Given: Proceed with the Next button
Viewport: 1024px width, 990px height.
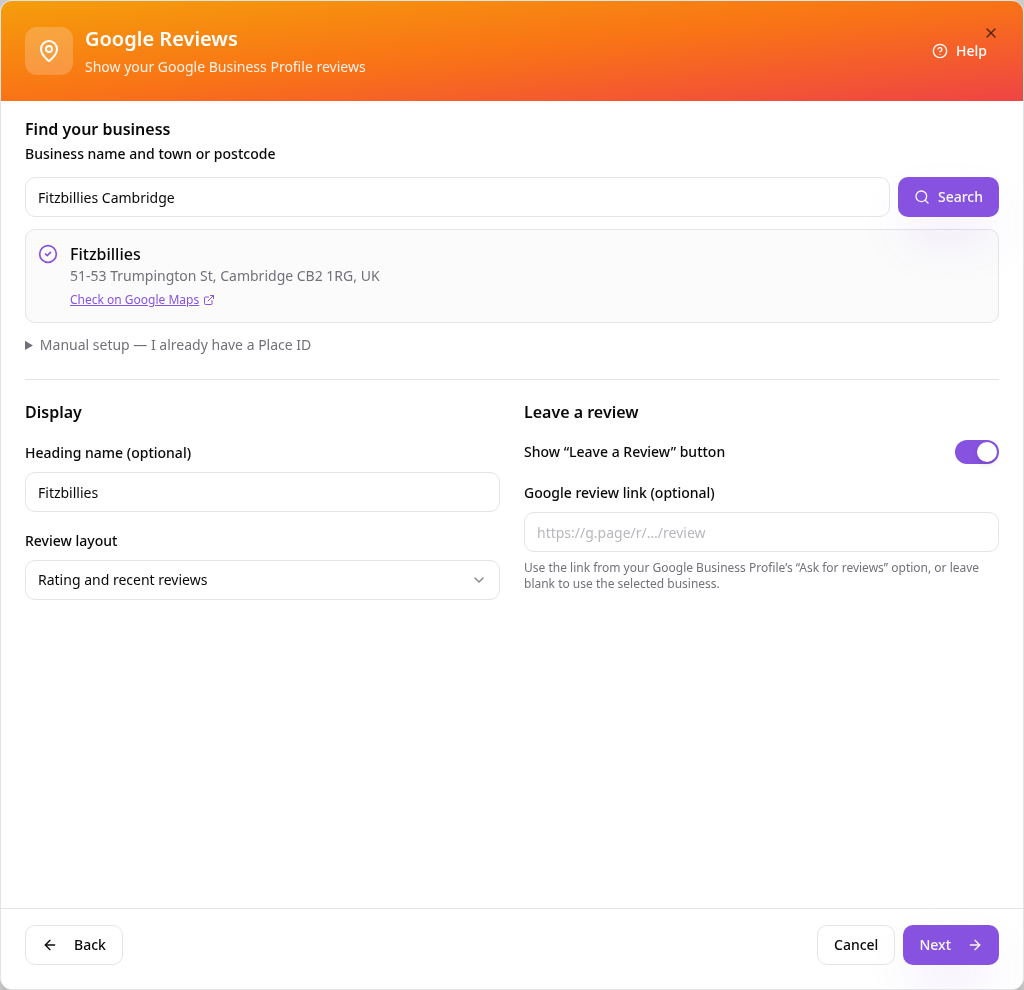Looking at the screenshot, I should pos(950,945).
